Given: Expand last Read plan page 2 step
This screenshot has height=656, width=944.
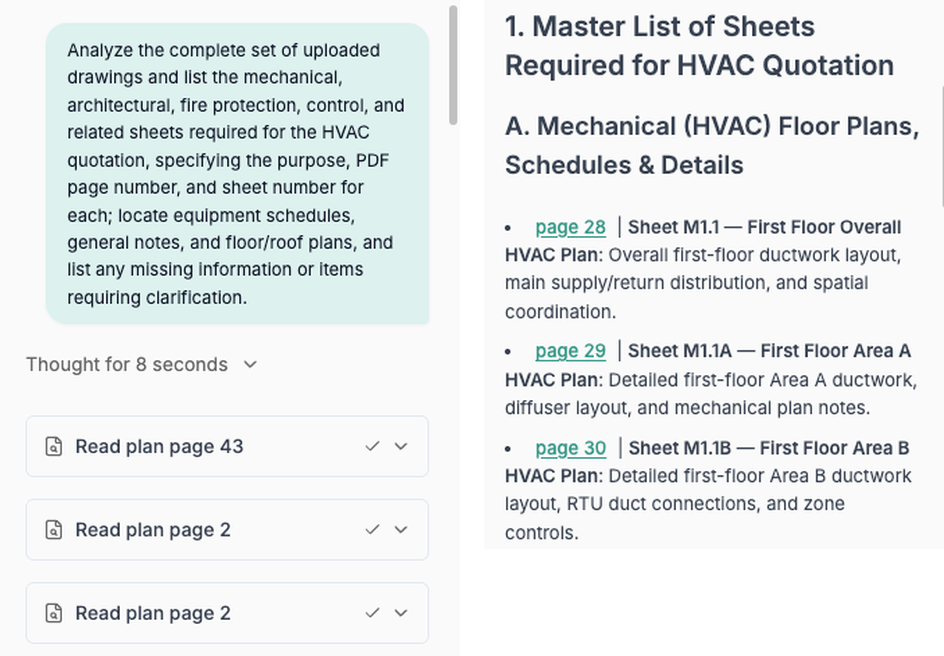Looking at the screenshot, I should [x=401, y=613].
